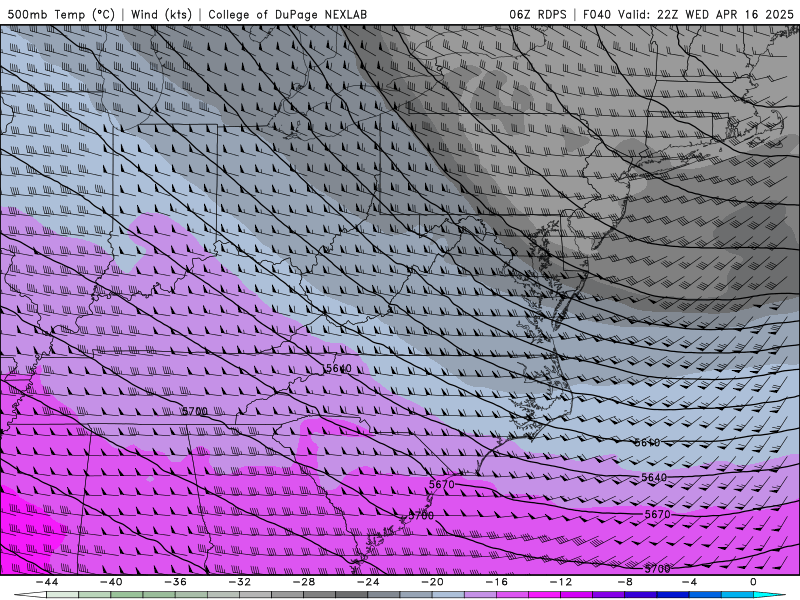
Task: Select the '0' colorbar tick label
Action: point(753,582)
